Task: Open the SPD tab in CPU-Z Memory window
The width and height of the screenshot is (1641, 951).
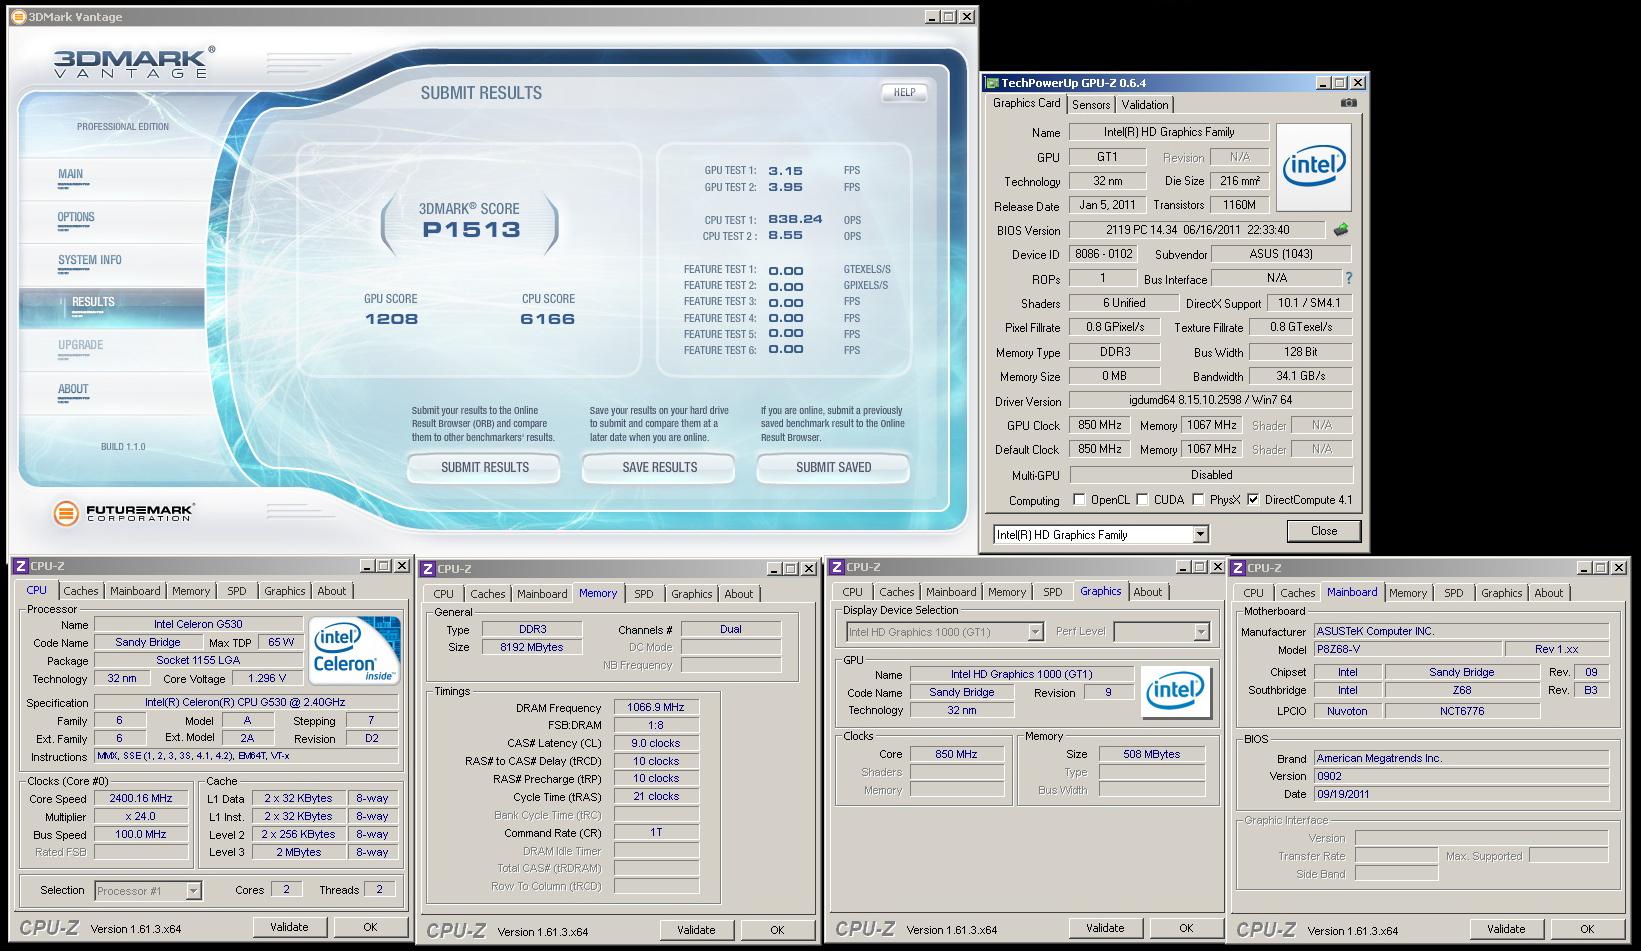Action: [644, 594]
